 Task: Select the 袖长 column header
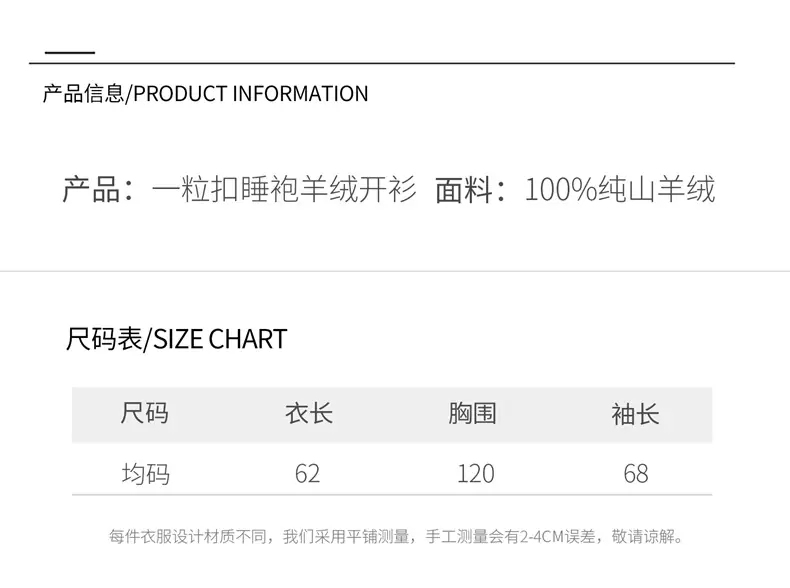point(635,414)
